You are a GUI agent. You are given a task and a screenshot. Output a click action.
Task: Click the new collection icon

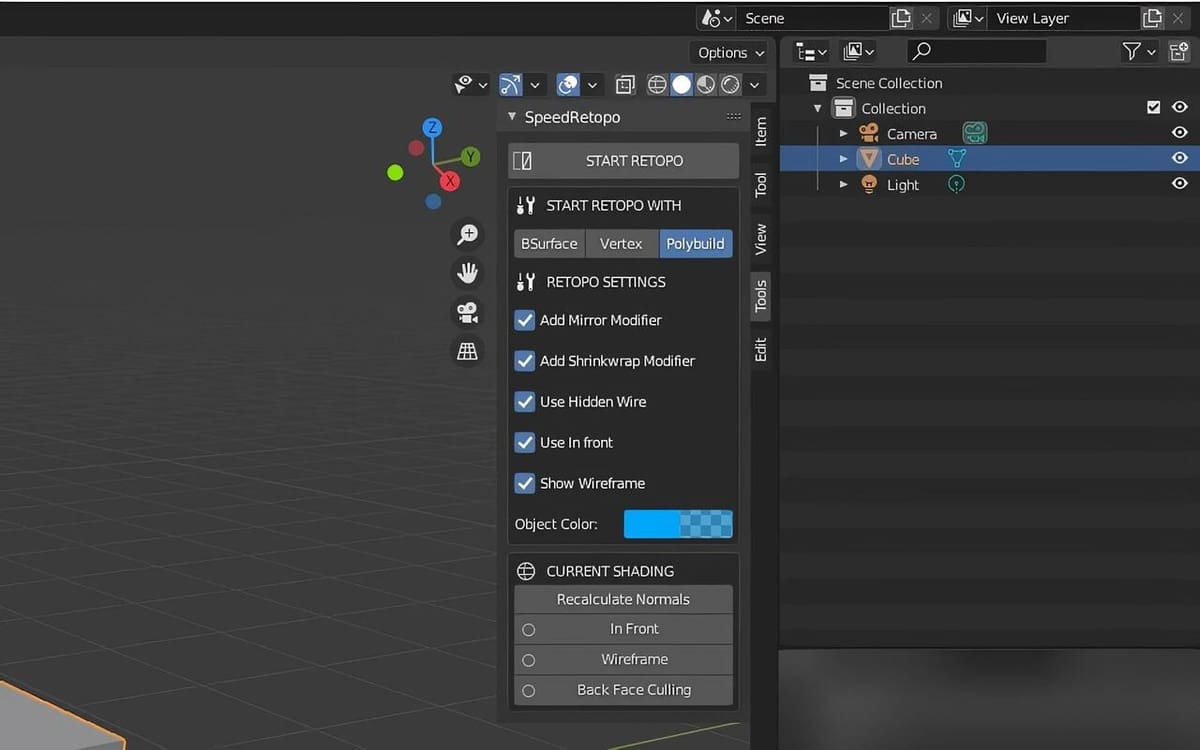[x=1178, y=51]
